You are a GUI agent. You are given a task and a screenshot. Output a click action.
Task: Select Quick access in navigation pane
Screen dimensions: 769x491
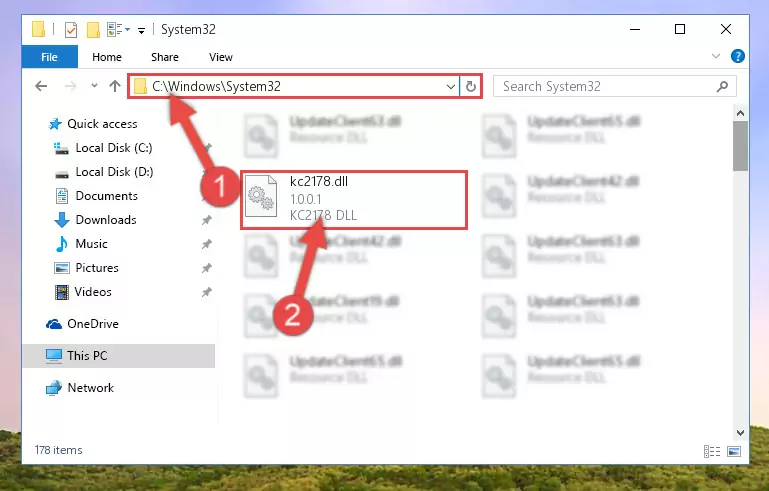click(x=102, y=124)
